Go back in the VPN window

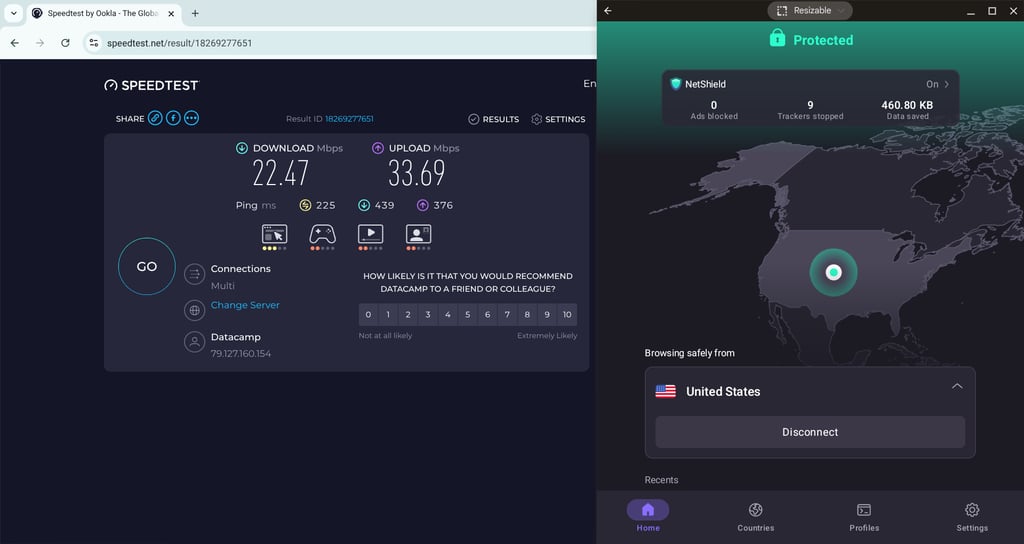click(608, 10)
